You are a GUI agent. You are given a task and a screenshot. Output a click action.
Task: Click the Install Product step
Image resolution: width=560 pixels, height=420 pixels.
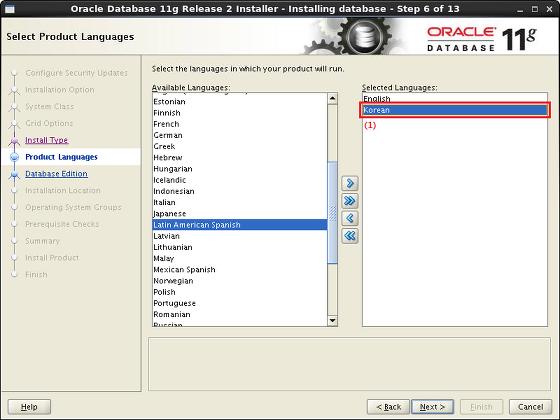(52, 258)
